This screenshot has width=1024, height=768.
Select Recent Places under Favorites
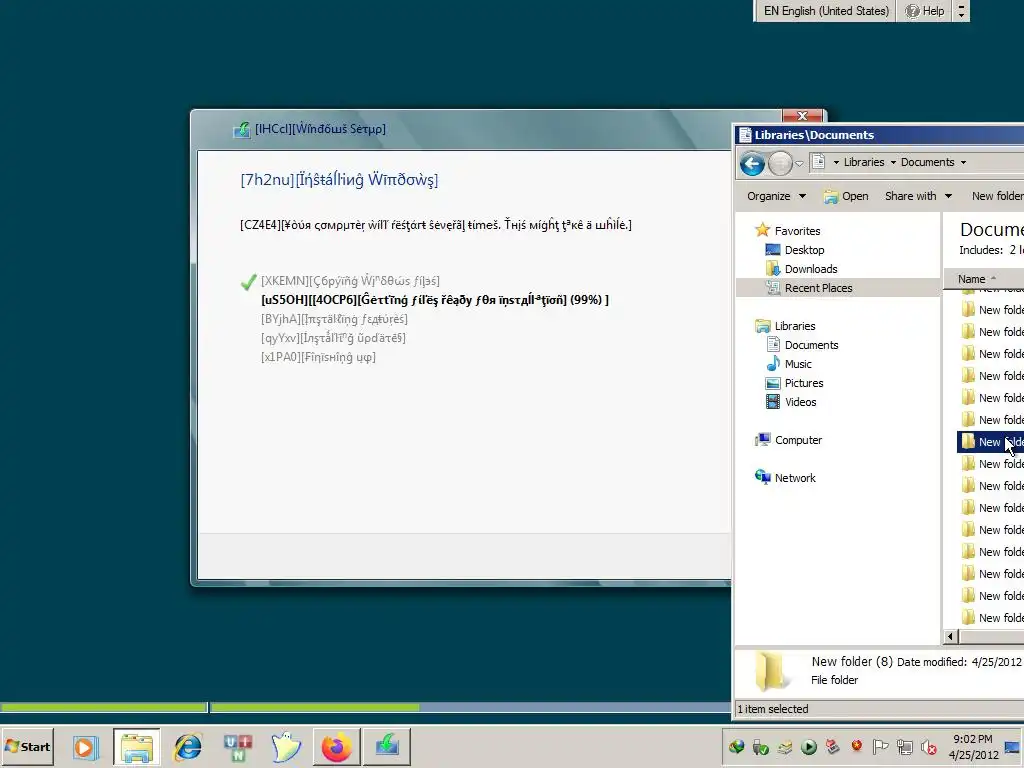coord(809,288)
